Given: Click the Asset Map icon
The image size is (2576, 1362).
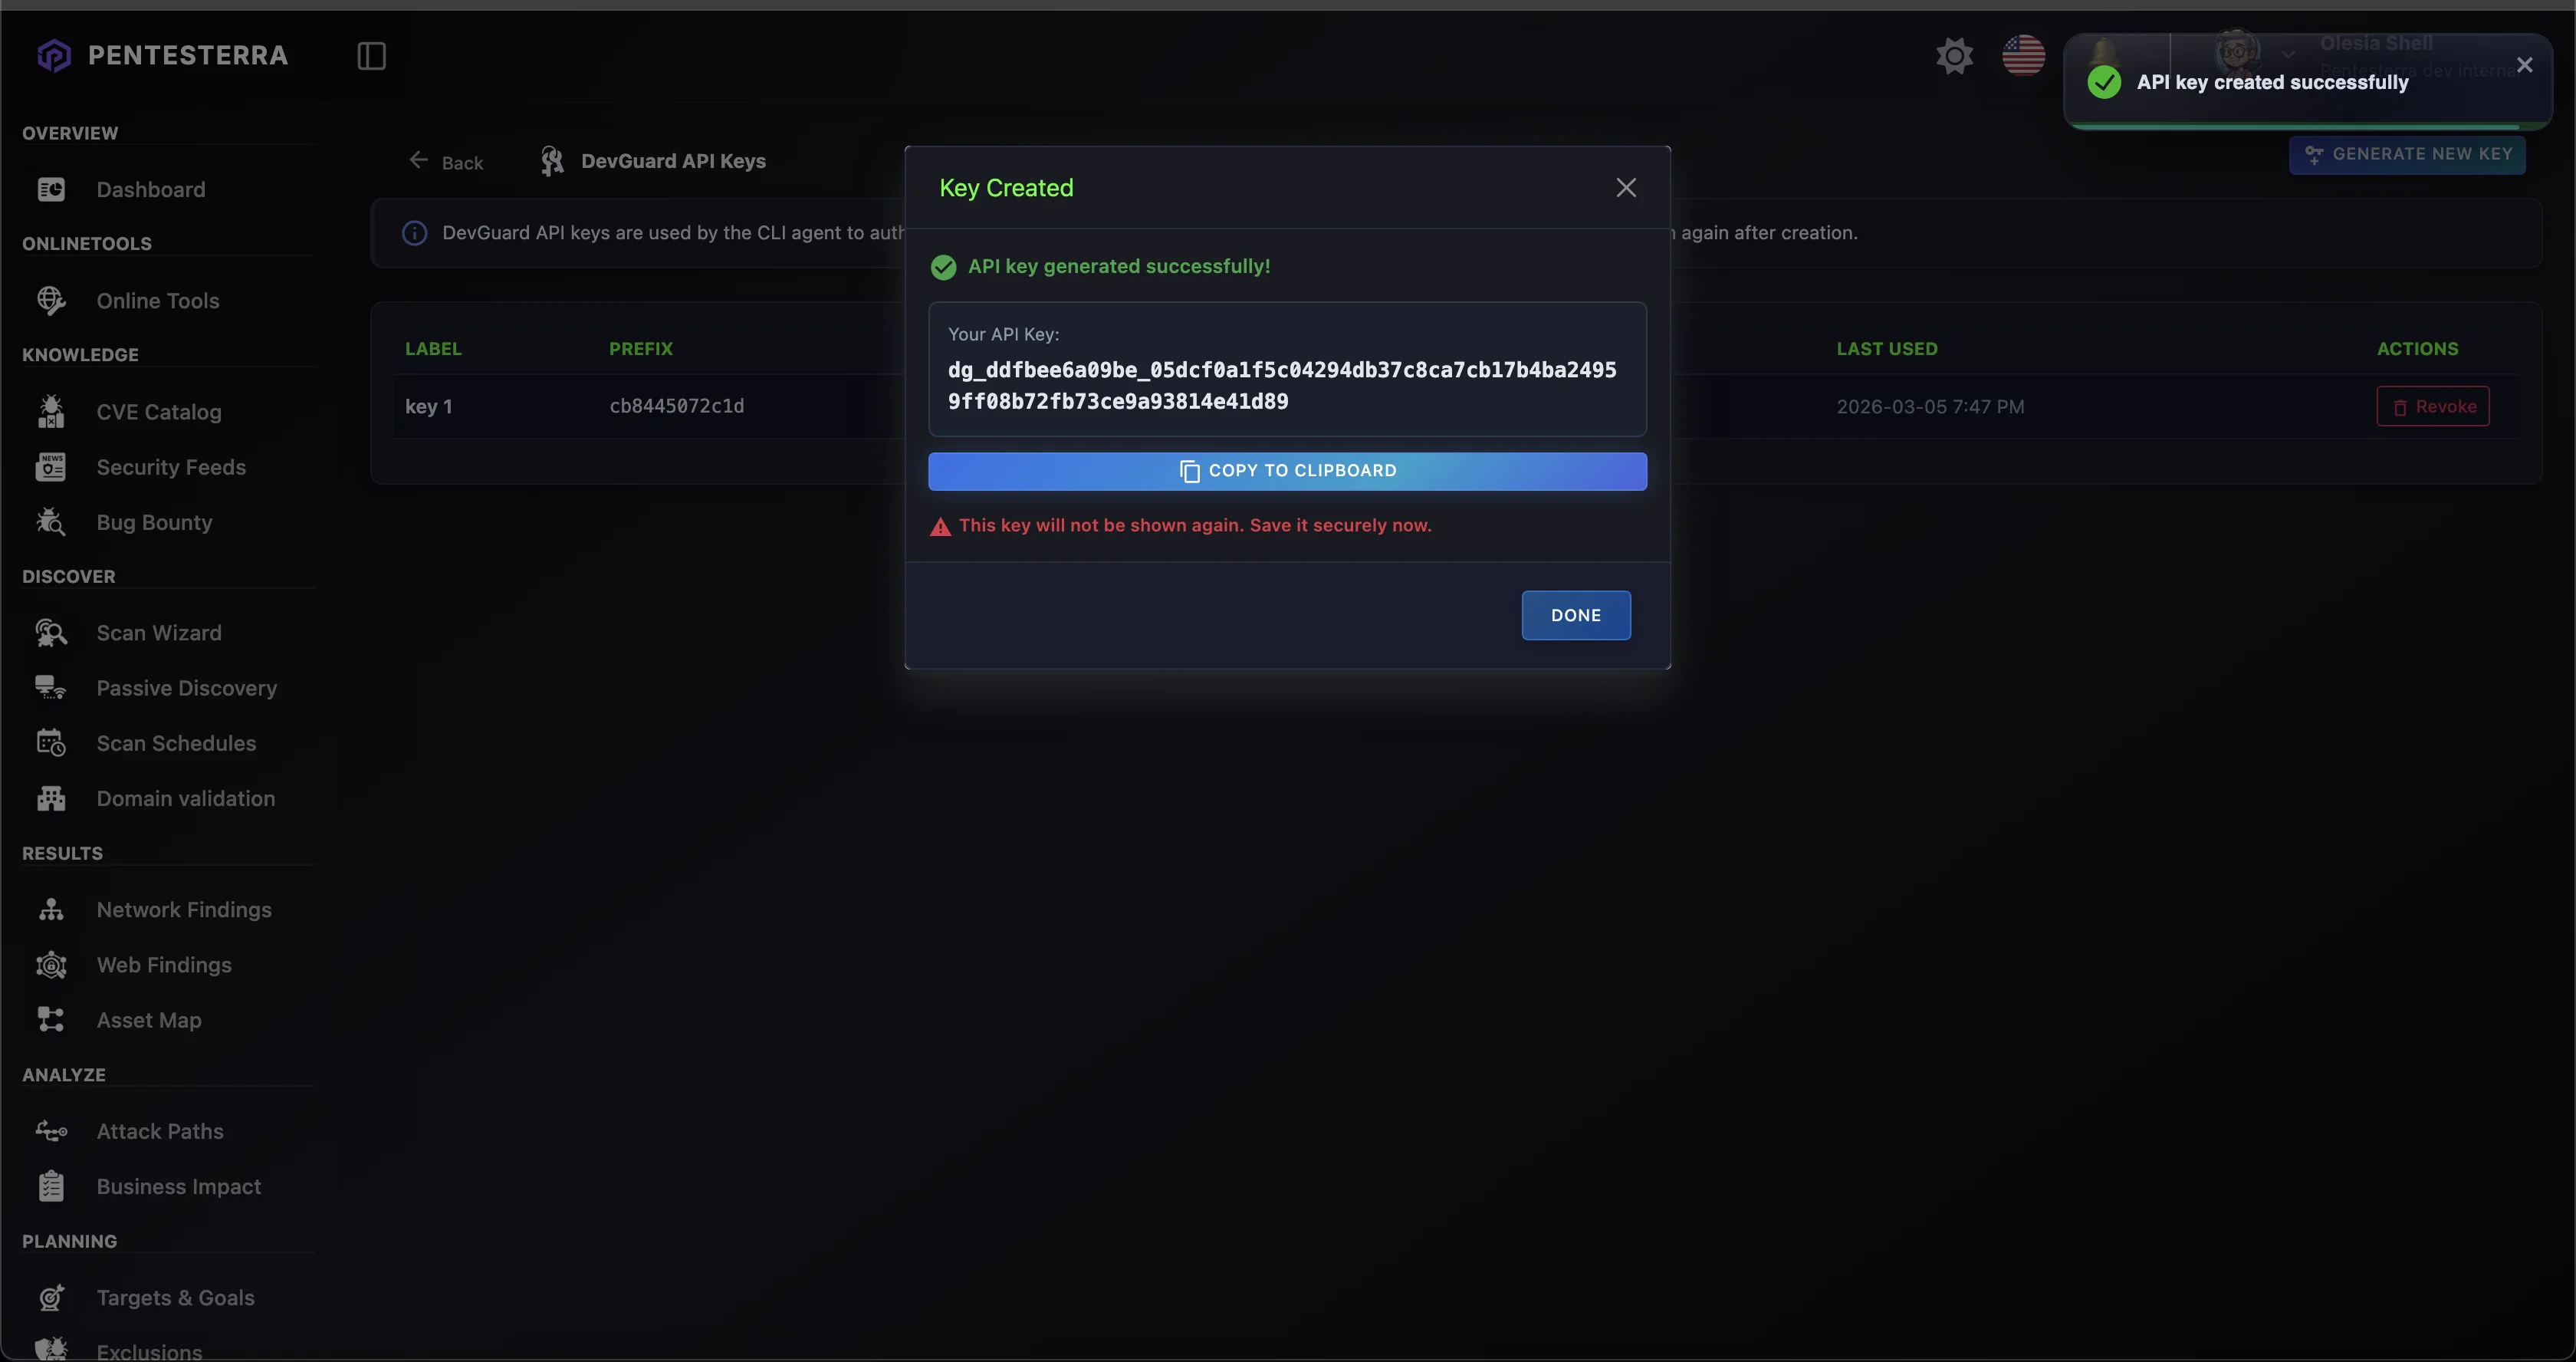Looking at the screenshot, I should coord(51,1020).
